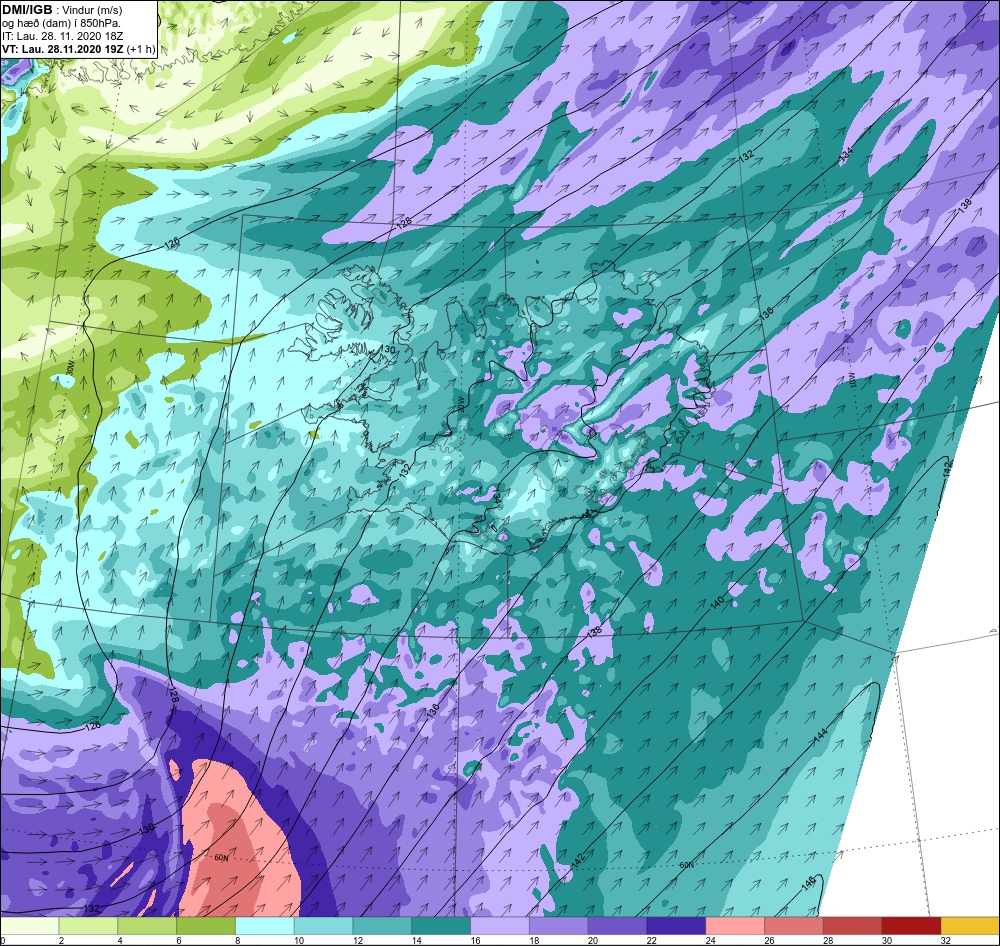
Task: Select the 2–4 m/s light green legend swatch
Action: coord(88,925)
